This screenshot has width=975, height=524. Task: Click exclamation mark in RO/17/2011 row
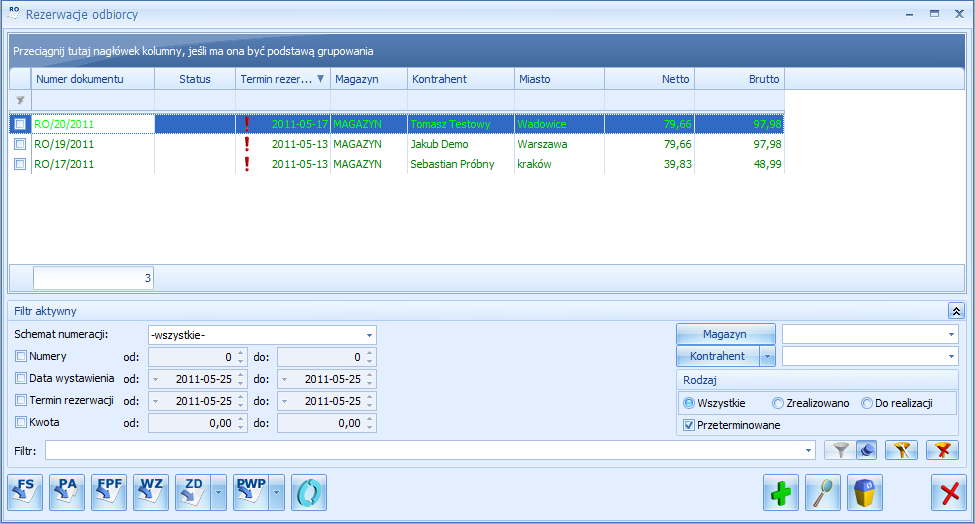tap(247, 163)
